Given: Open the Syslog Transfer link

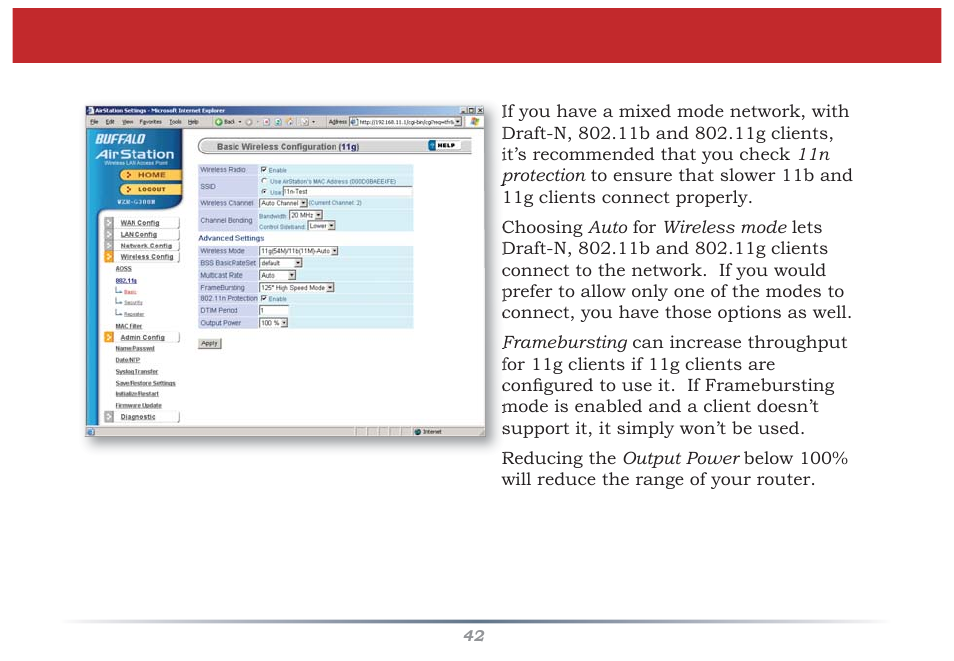Looking at the screenshot, I should [137, 371].
